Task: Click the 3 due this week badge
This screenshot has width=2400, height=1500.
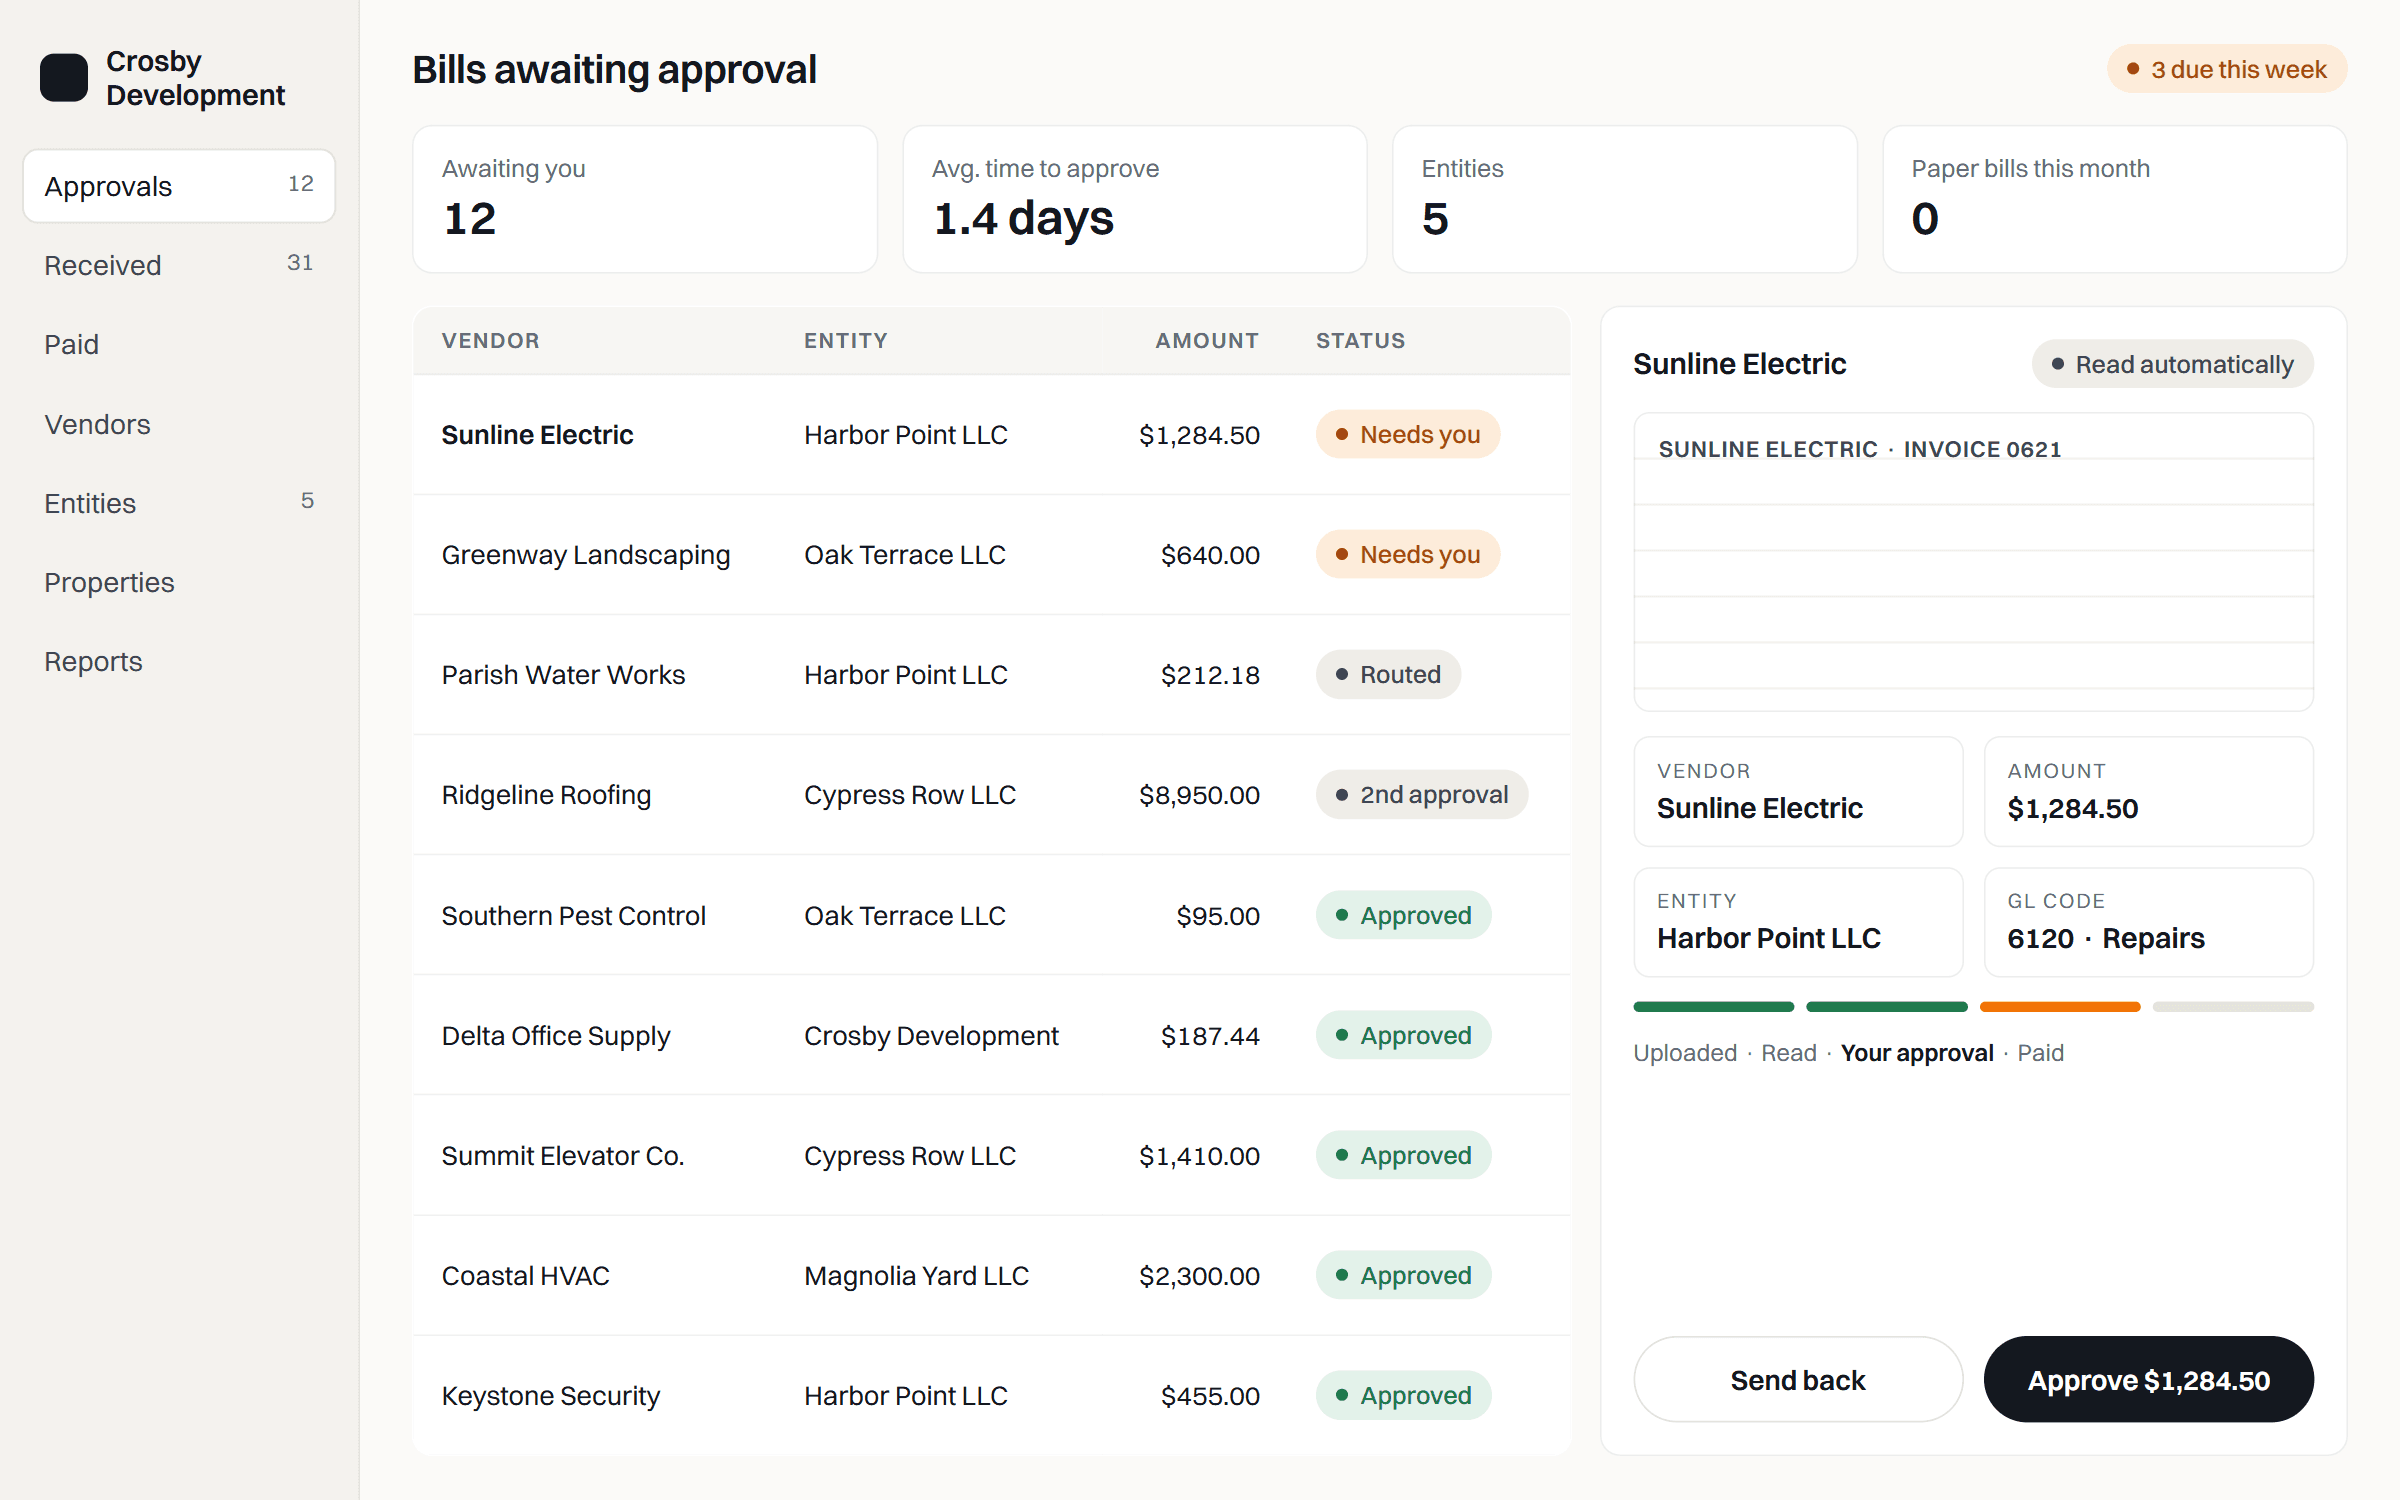Action: pyautogui.click(x=2227, y=69)
